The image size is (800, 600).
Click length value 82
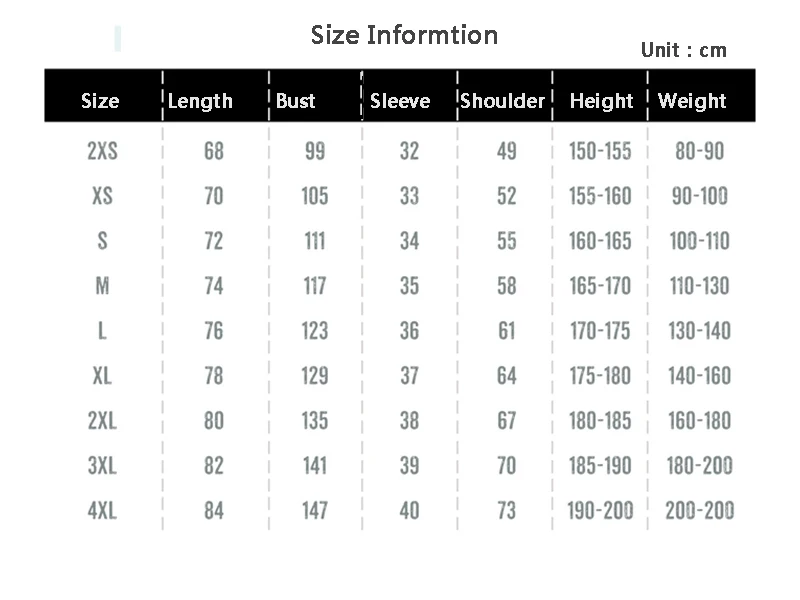[214, 465]
